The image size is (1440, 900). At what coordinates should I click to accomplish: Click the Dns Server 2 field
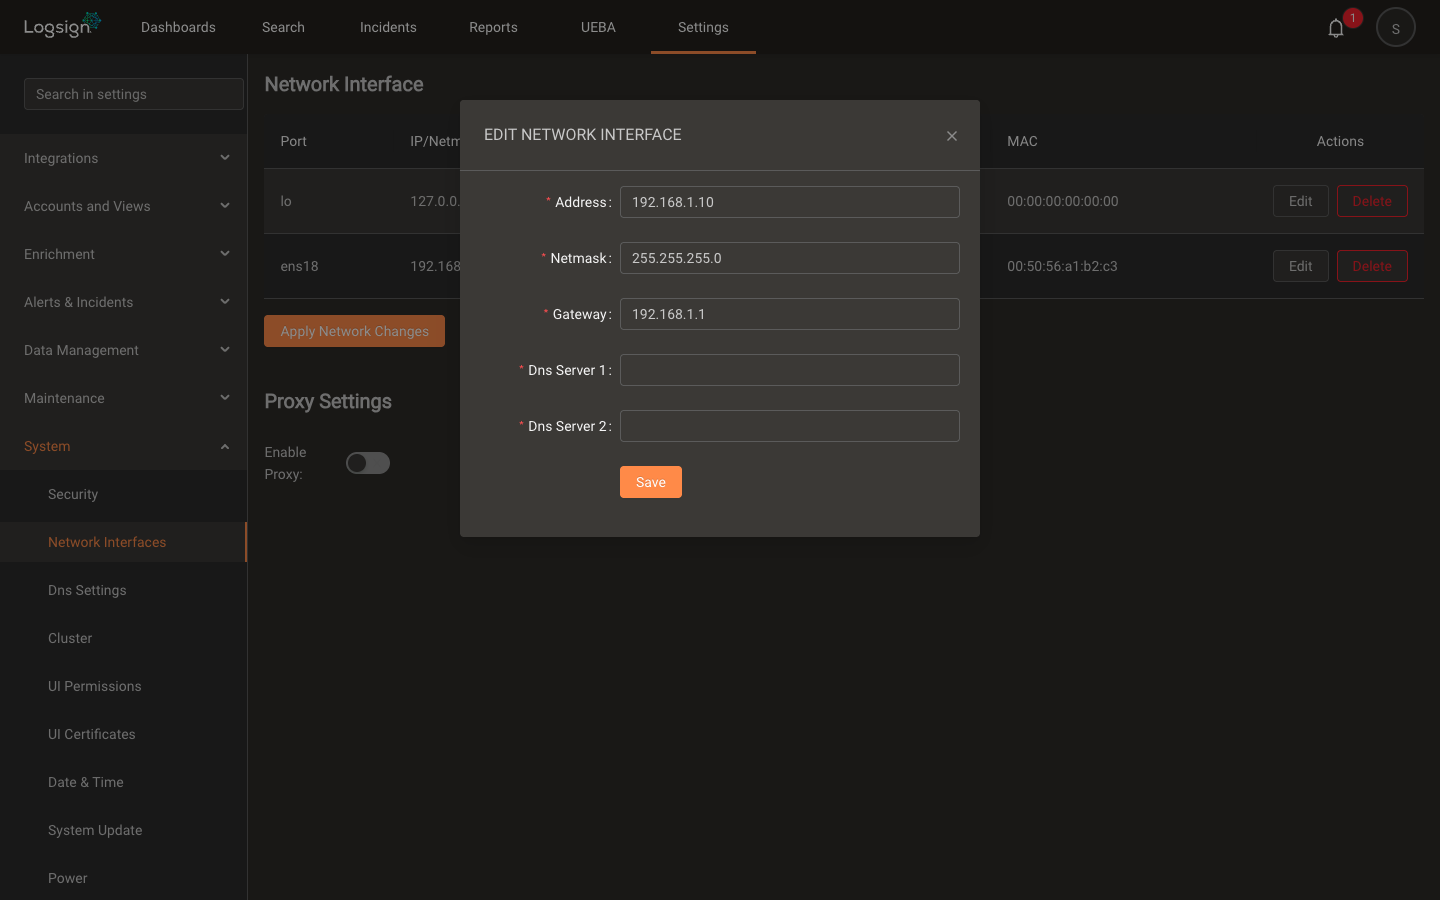click(x=790, y=426)
